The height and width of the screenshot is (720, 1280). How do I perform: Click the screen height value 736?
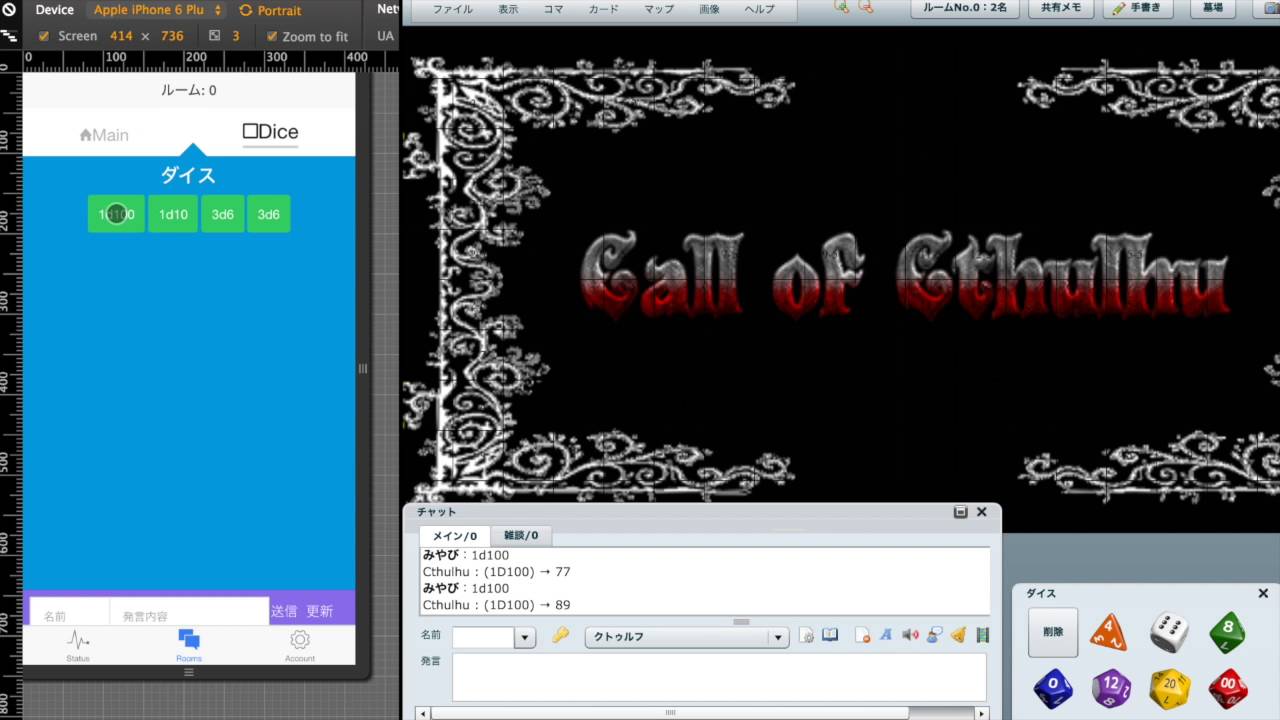coord(172,36)
